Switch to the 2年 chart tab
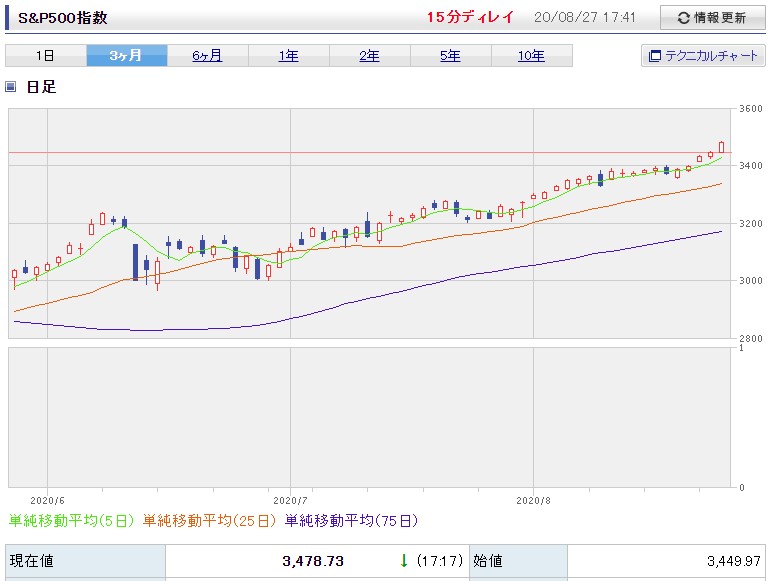 coord(370,55)
